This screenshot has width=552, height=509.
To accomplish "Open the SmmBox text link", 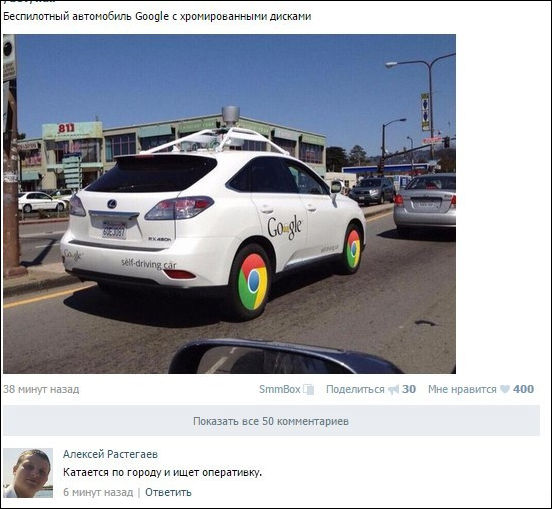I will [280, 389].
